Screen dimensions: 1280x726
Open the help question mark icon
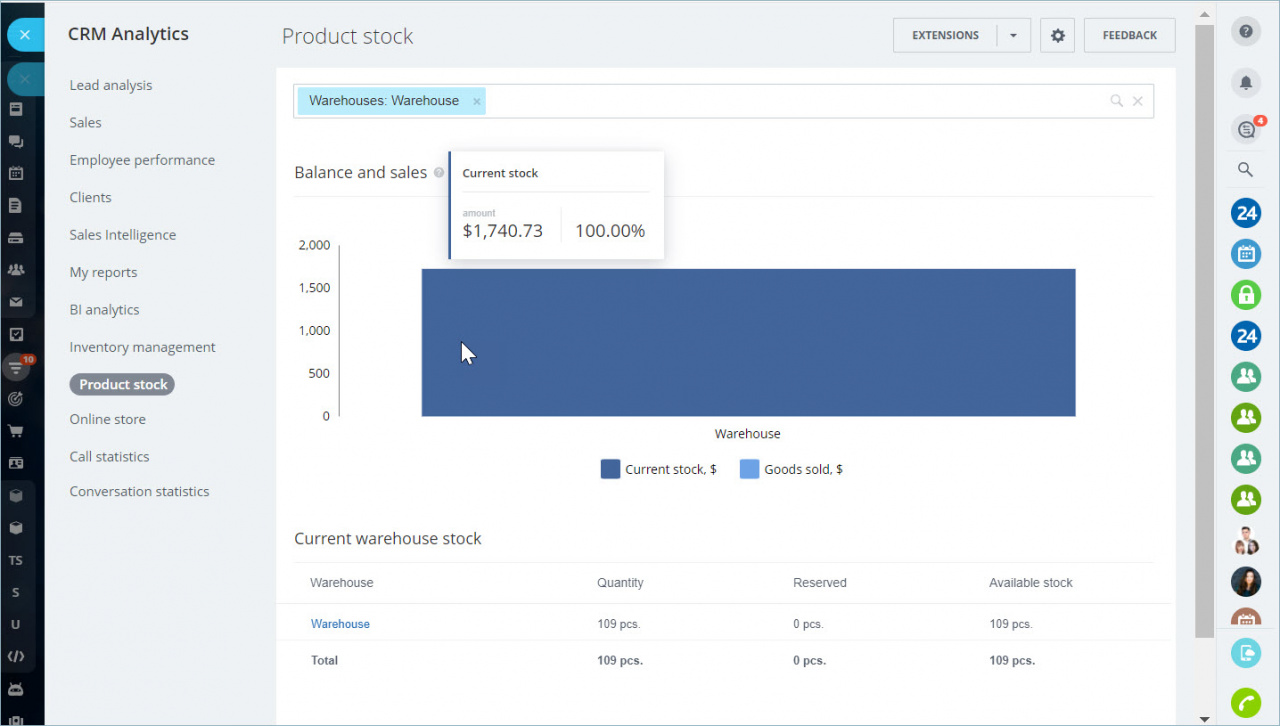coord(1246,32)
